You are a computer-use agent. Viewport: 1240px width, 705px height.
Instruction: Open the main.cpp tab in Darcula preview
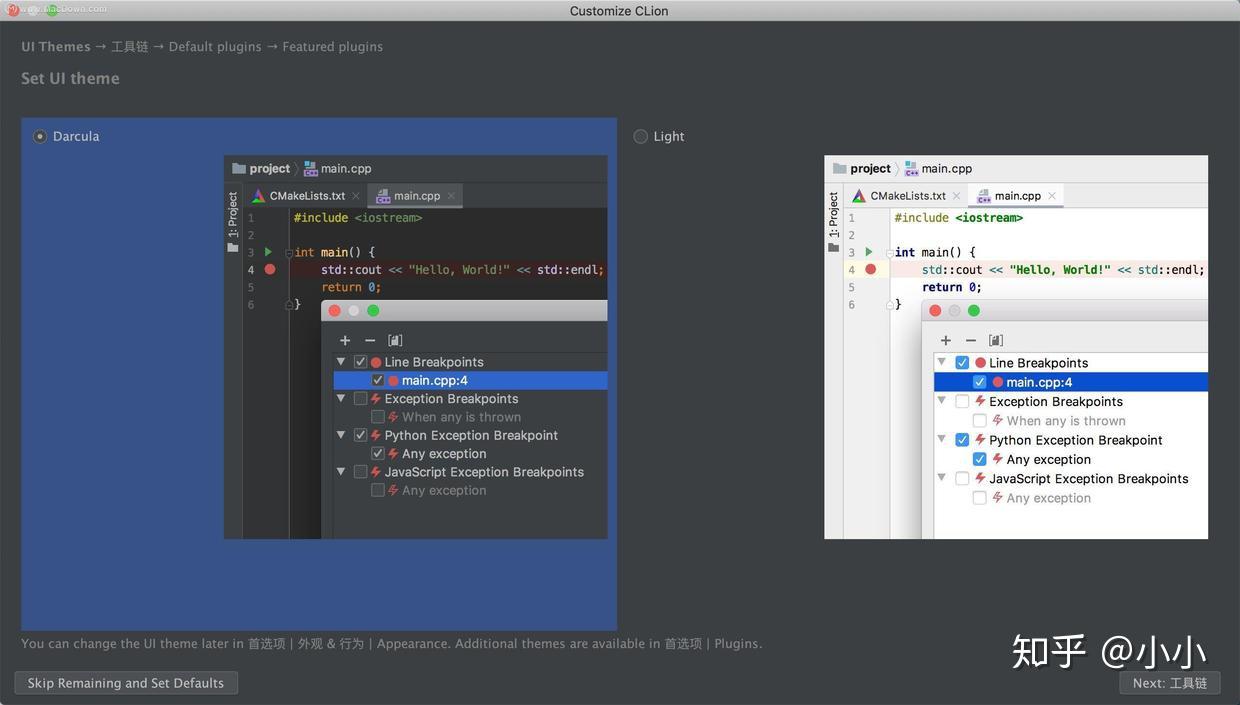(x=416, y=196)
